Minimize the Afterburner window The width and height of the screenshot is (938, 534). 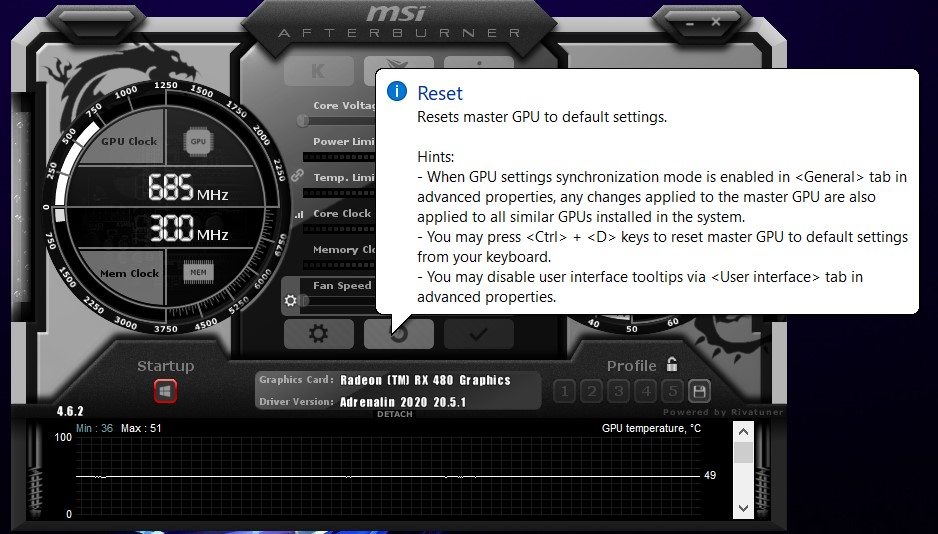pyautogui.click(x=690, y=23)
